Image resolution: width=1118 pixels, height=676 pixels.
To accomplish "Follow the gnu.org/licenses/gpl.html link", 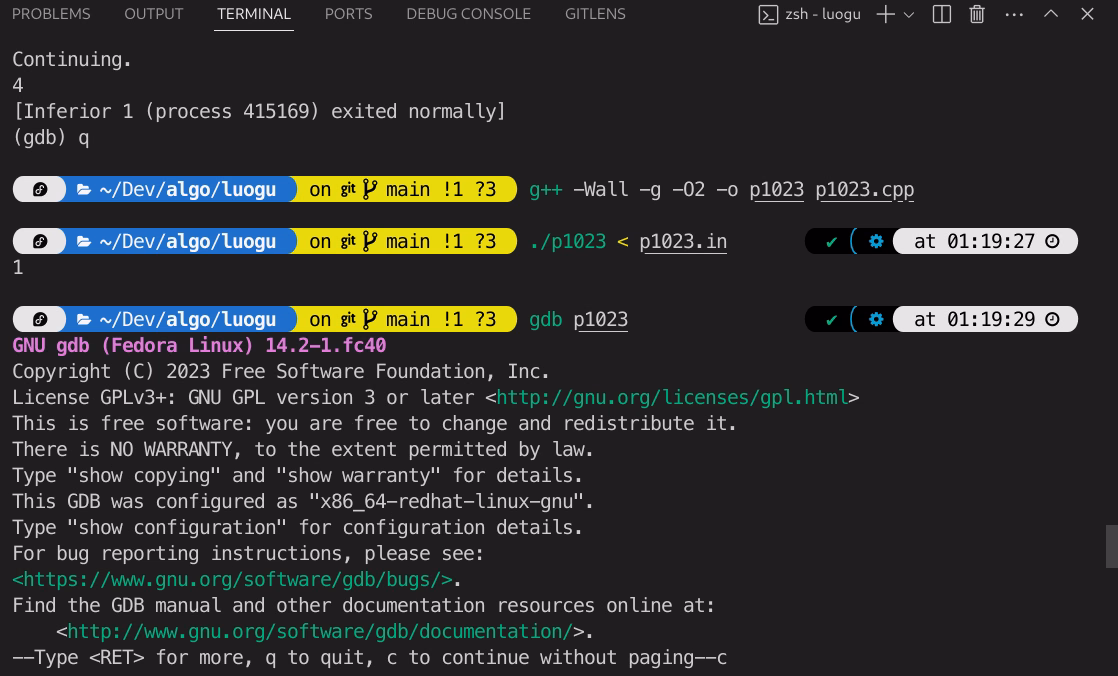I will pyautogui.click(x=672, y=398).
